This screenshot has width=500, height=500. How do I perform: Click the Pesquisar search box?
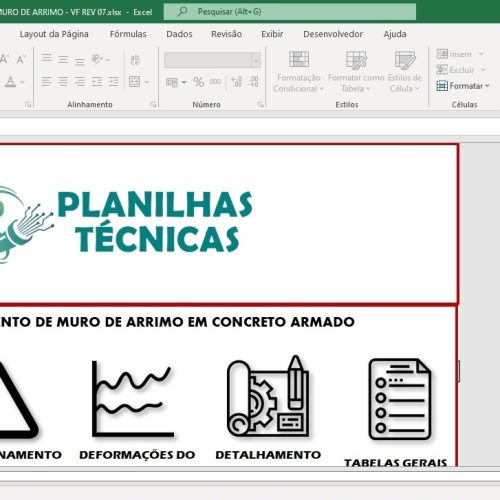(x=290, y=12)
